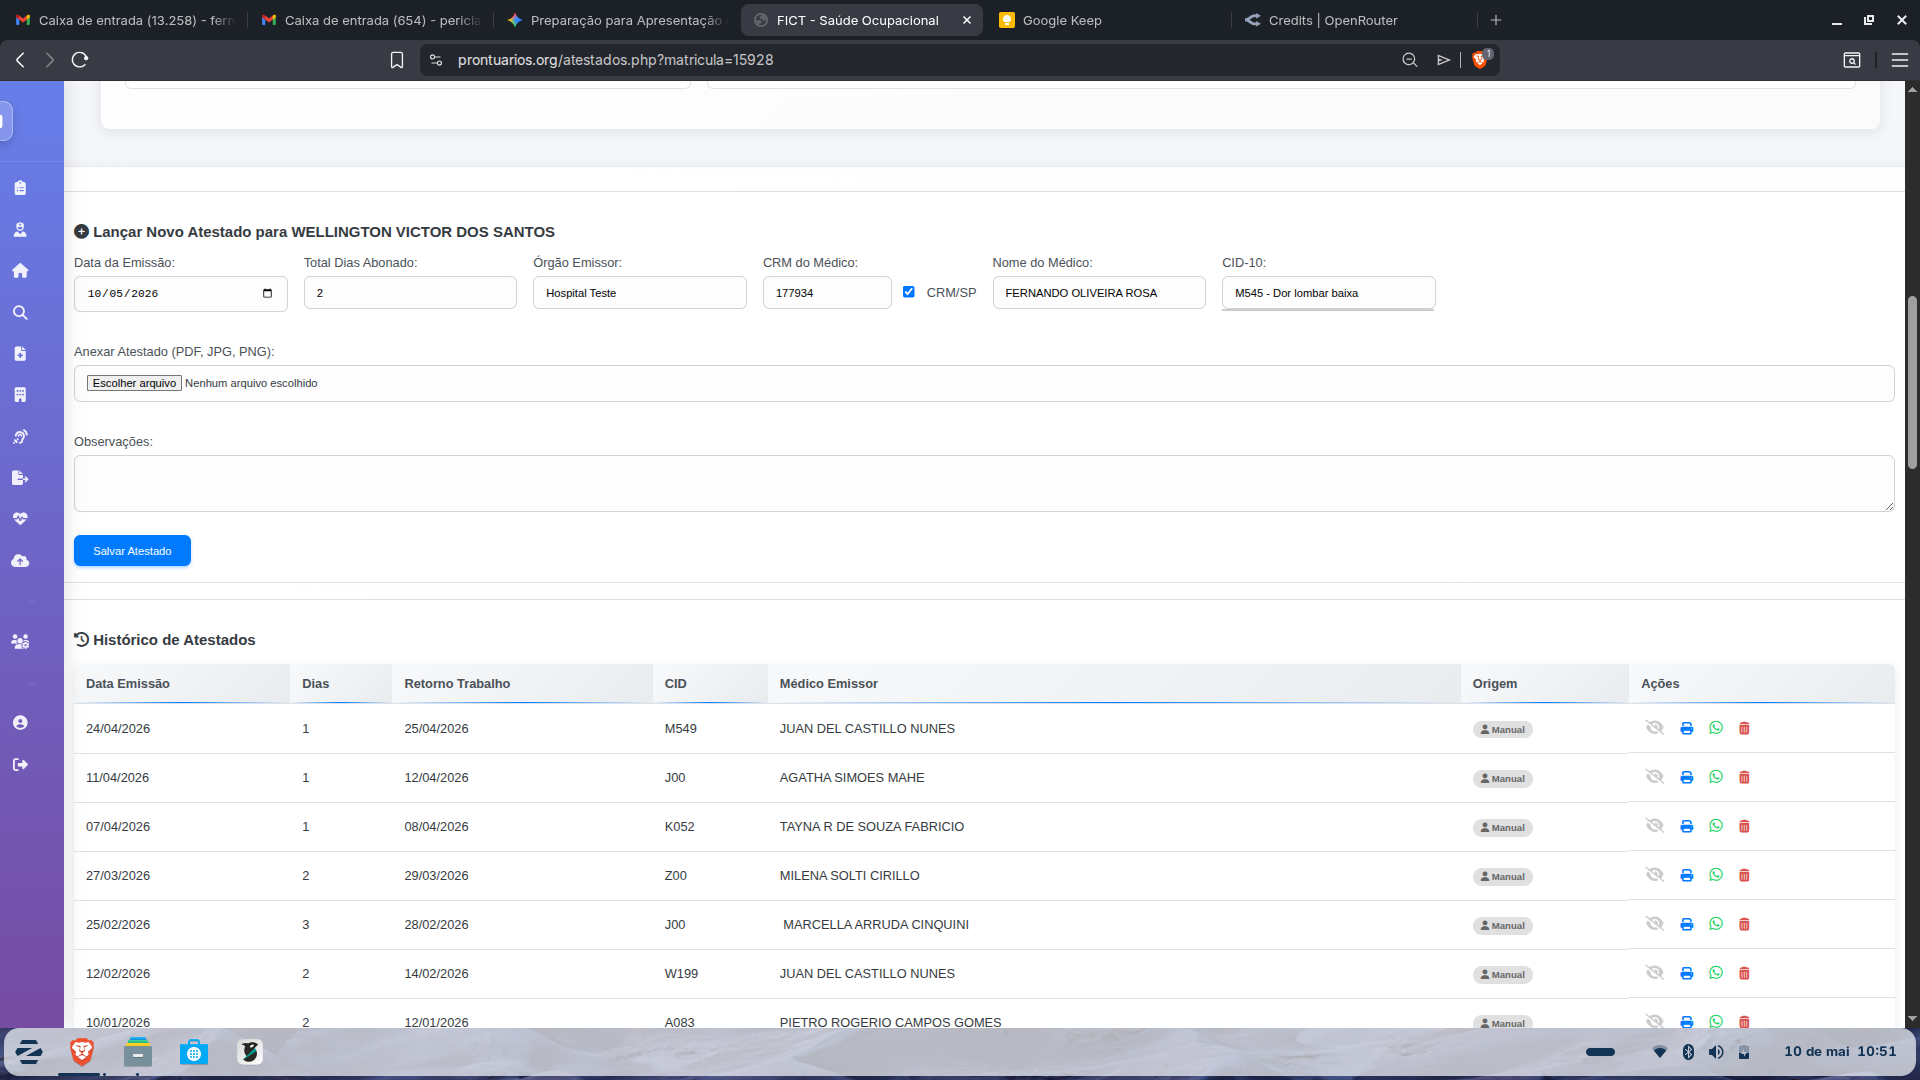The height and width of the screenshot is (1080, 1920).
Task: Reload the current page
Action: (x=80, y=60)
